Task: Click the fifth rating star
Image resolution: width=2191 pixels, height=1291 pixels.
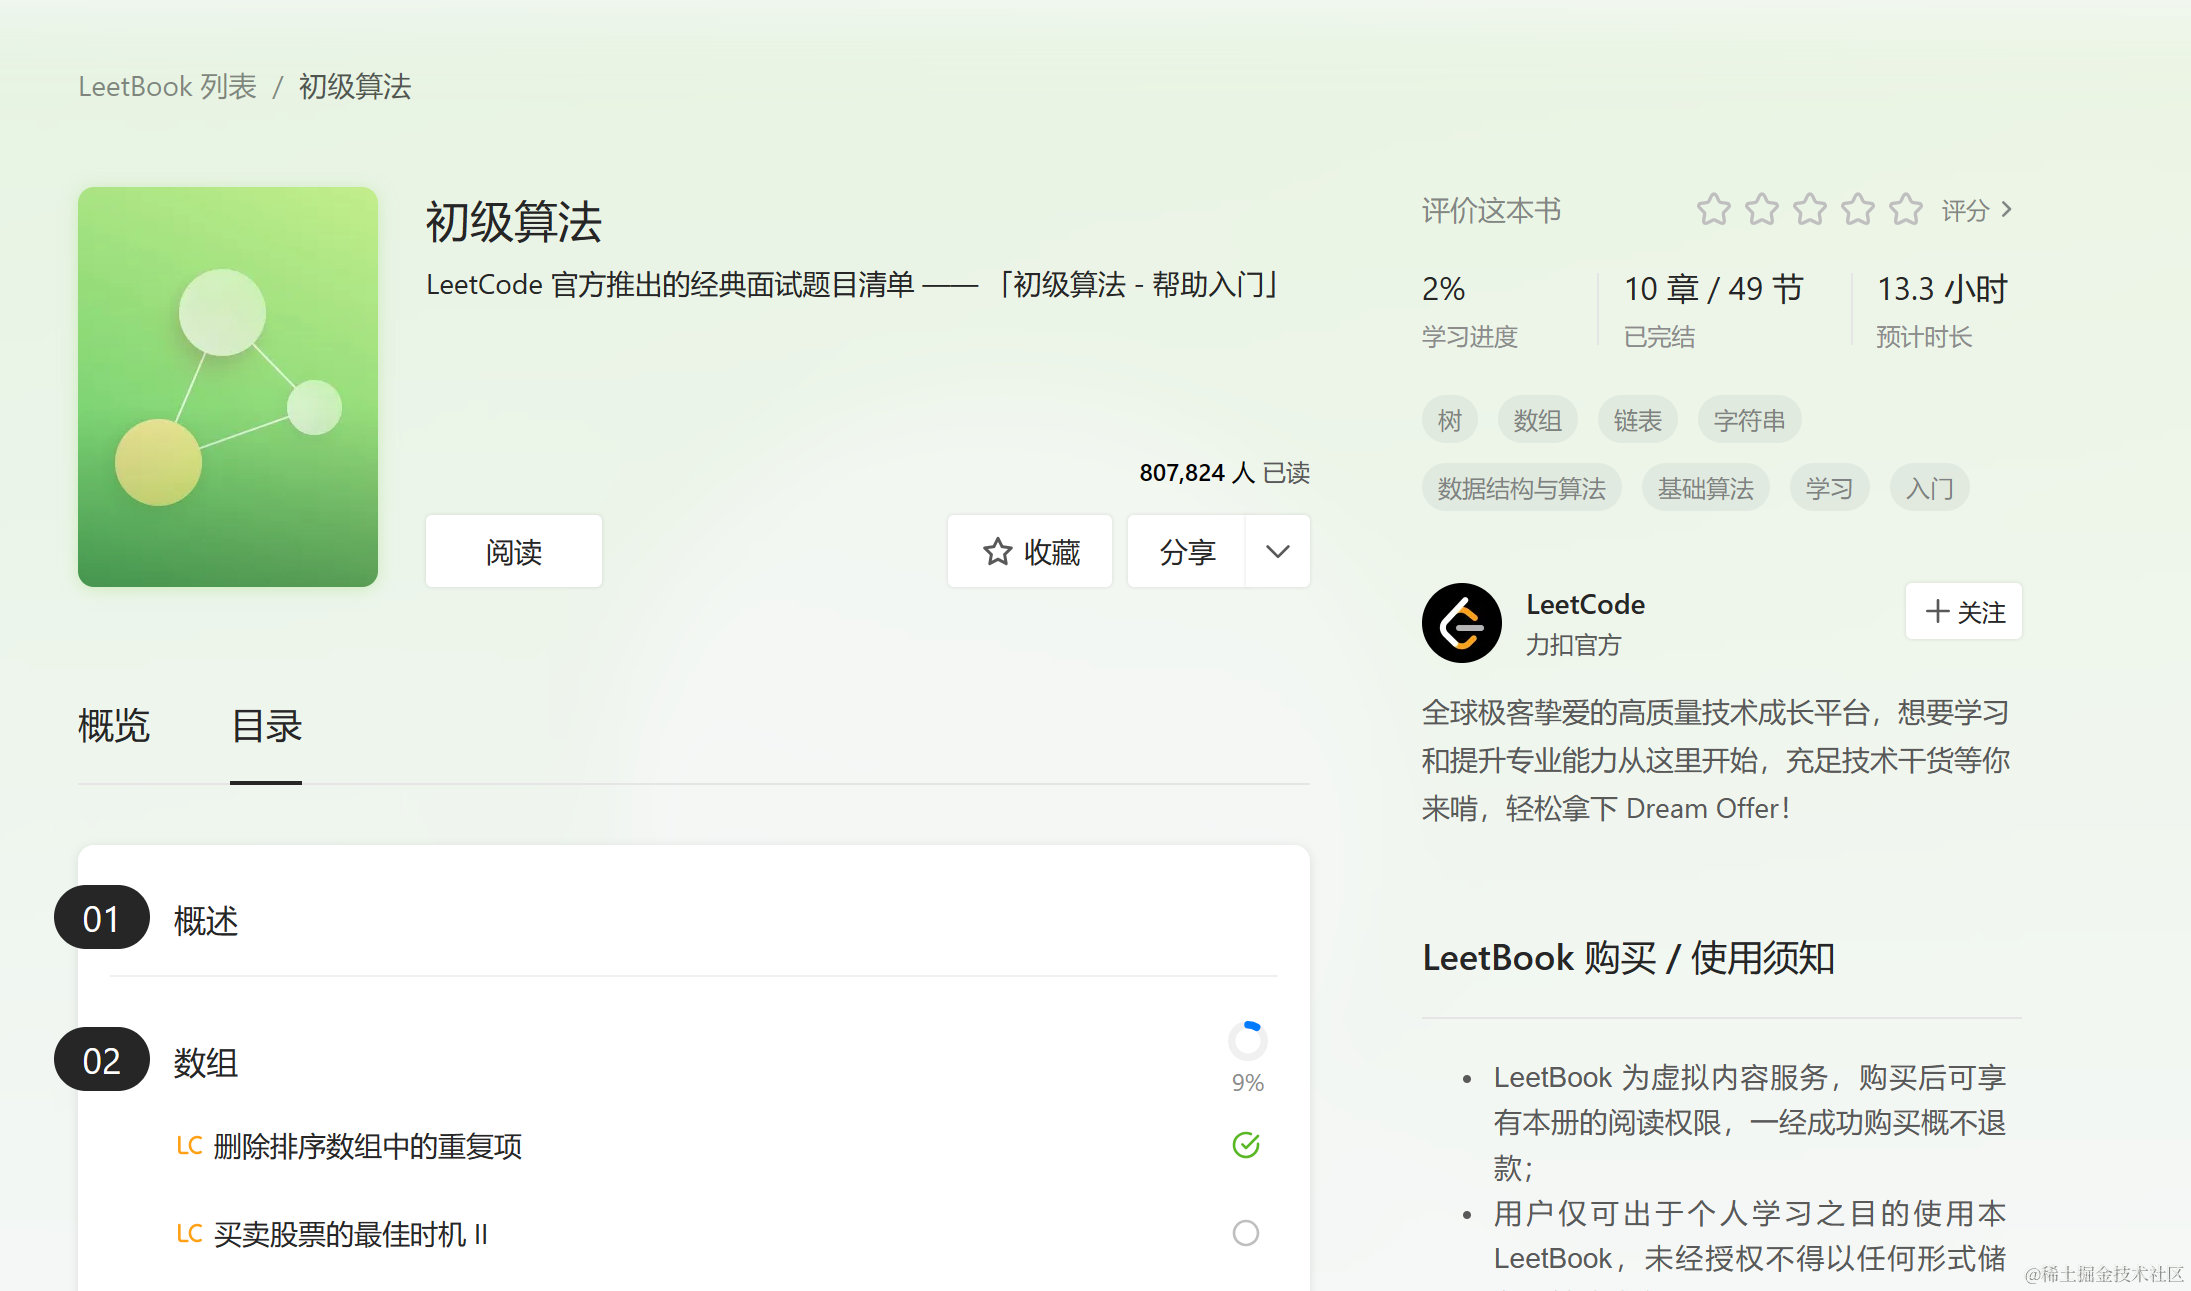Action: 1905,210
